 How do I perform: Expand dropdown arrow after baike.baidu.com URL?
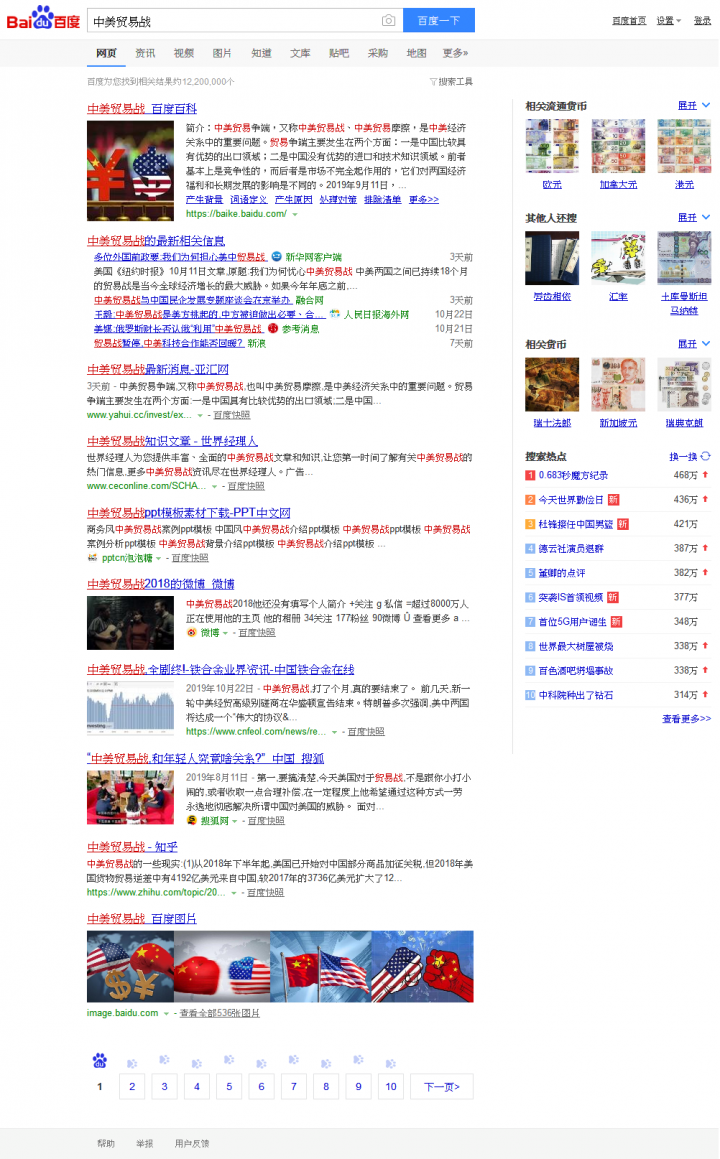click(295, 214)
